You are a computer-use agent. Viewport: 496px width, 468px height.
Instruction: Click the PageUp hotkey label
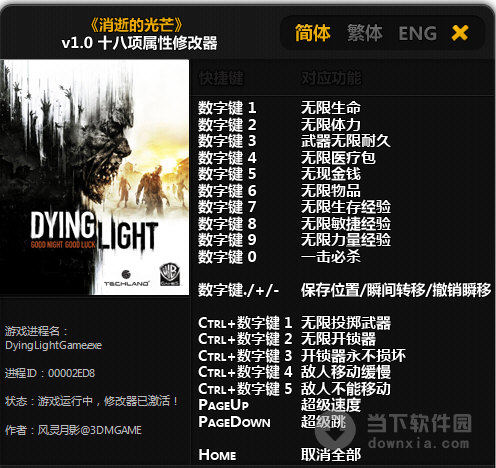pyautogui.click(x=223, y=405)
